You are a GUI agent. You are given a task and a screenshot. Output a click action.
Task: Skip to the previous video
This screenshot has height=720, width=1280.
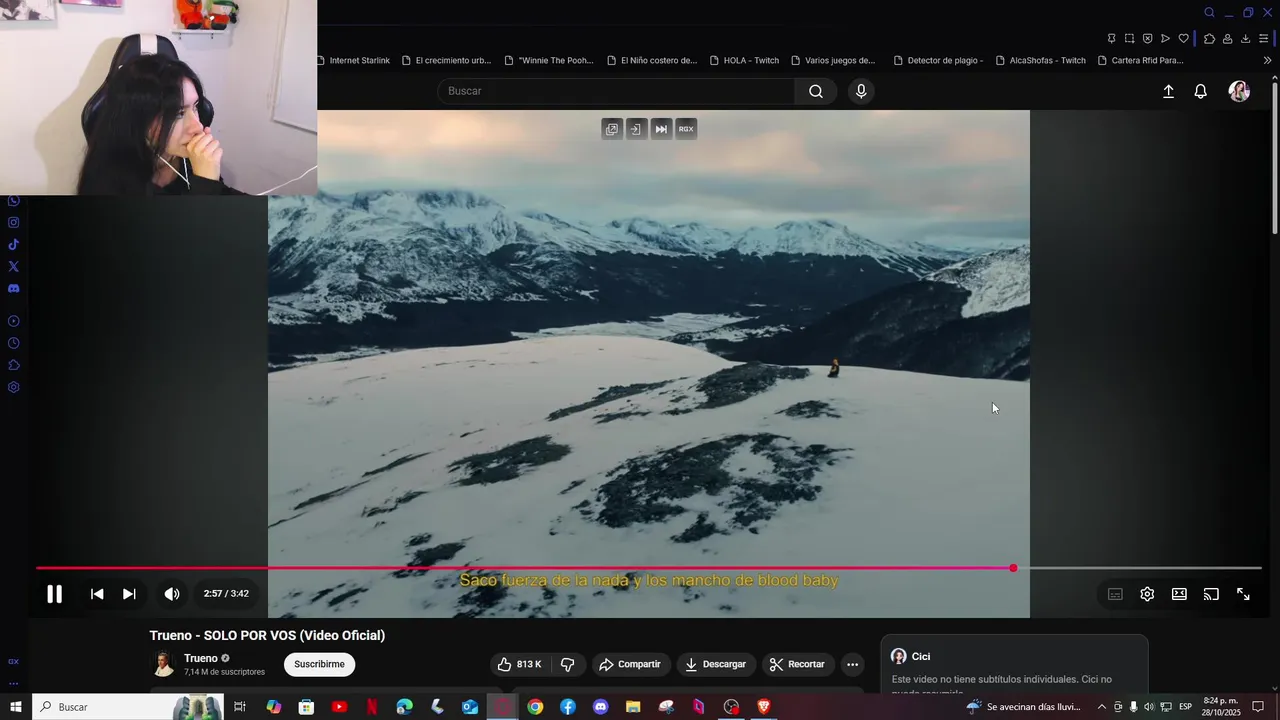pos(97,594)
